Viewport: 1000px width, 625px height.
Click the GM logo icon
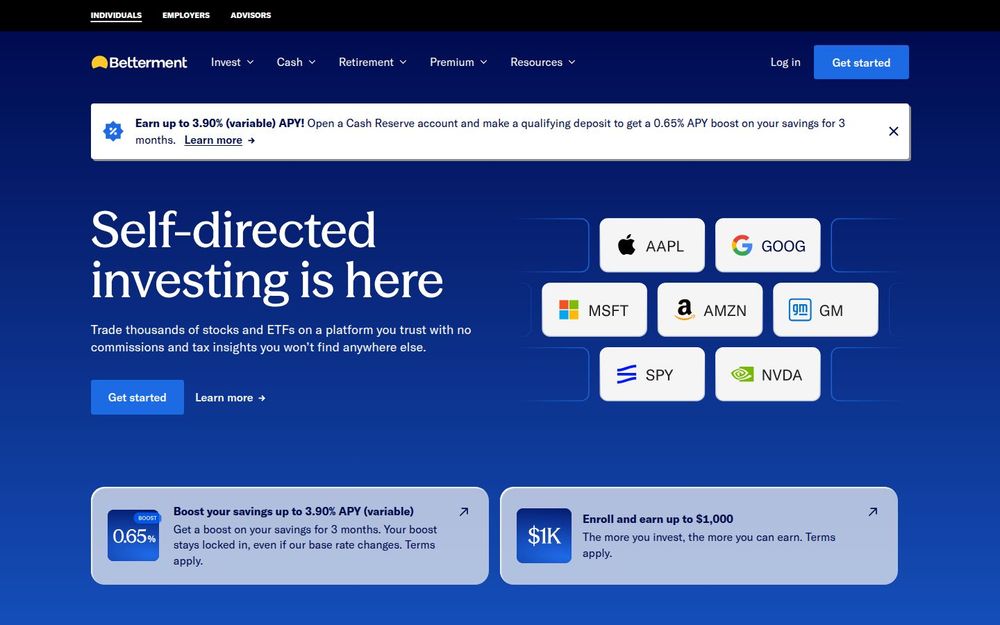click(x=800, y=309)
